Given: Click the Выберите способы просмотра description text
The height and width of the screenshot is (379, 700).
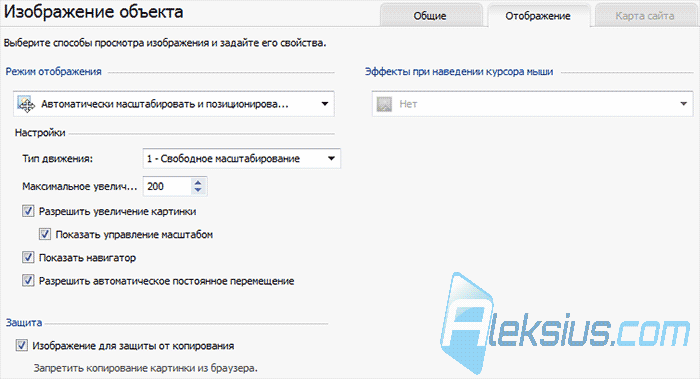Looking at the screenshot, I should pos(165,43).
